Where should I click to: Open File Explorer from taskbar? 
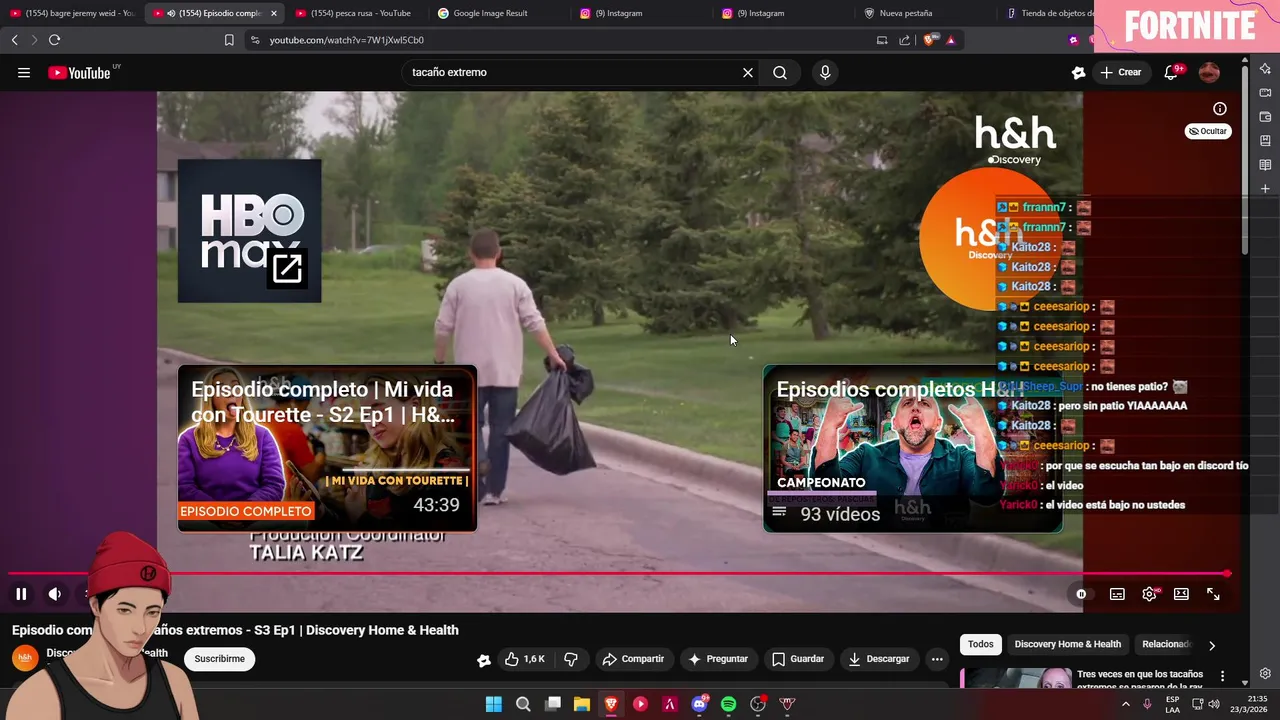[x=582, y=704]
